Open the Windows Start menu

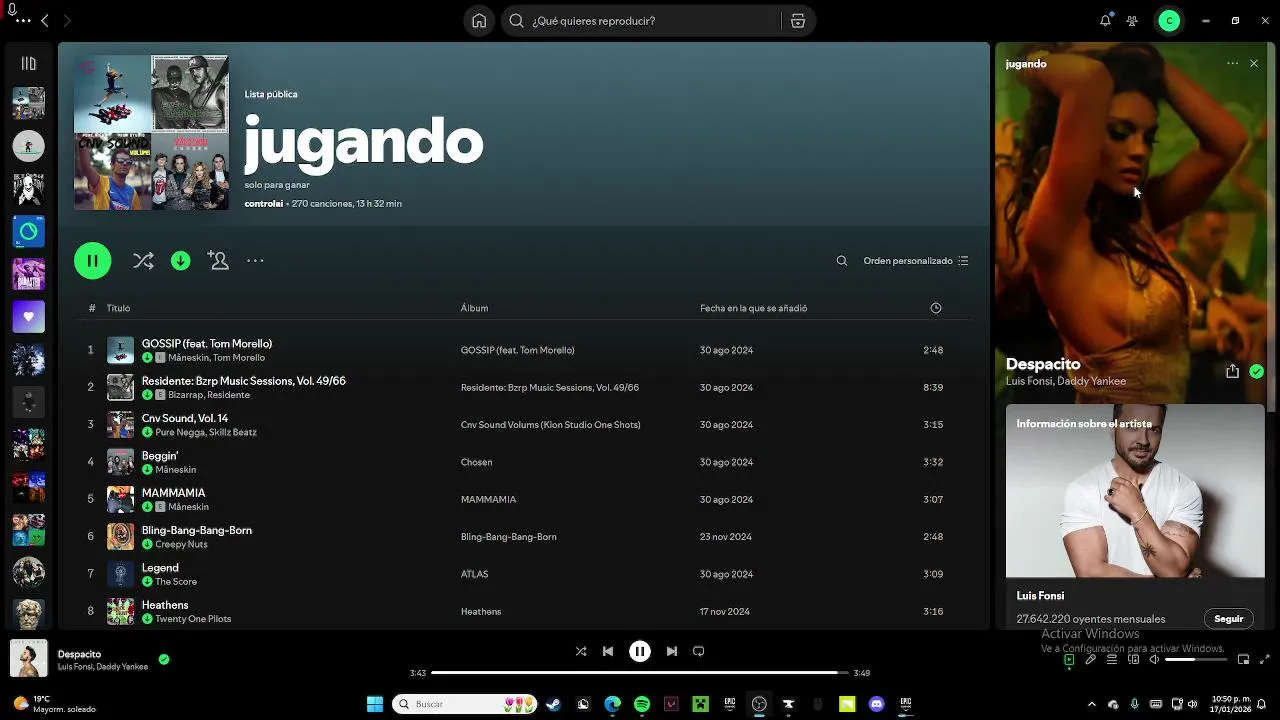click(375, 704)
